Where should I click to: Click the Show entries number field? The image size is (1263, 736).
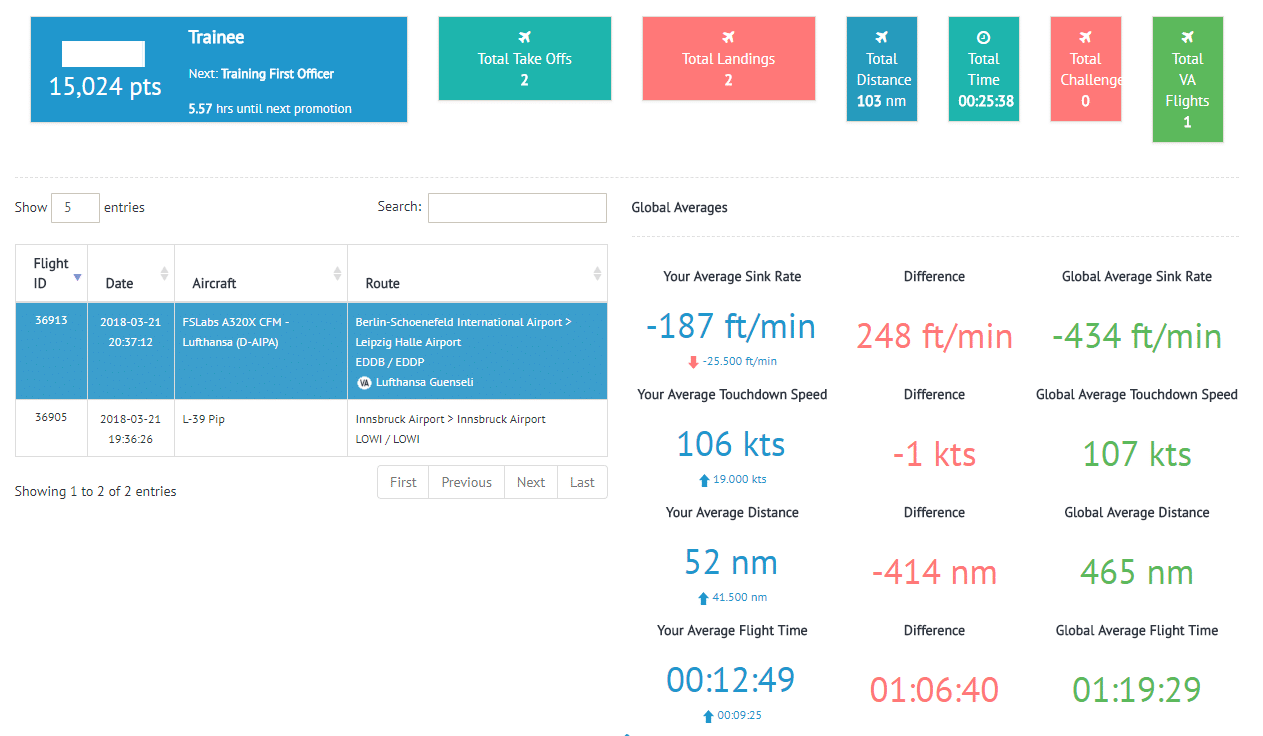coord(75,208)
